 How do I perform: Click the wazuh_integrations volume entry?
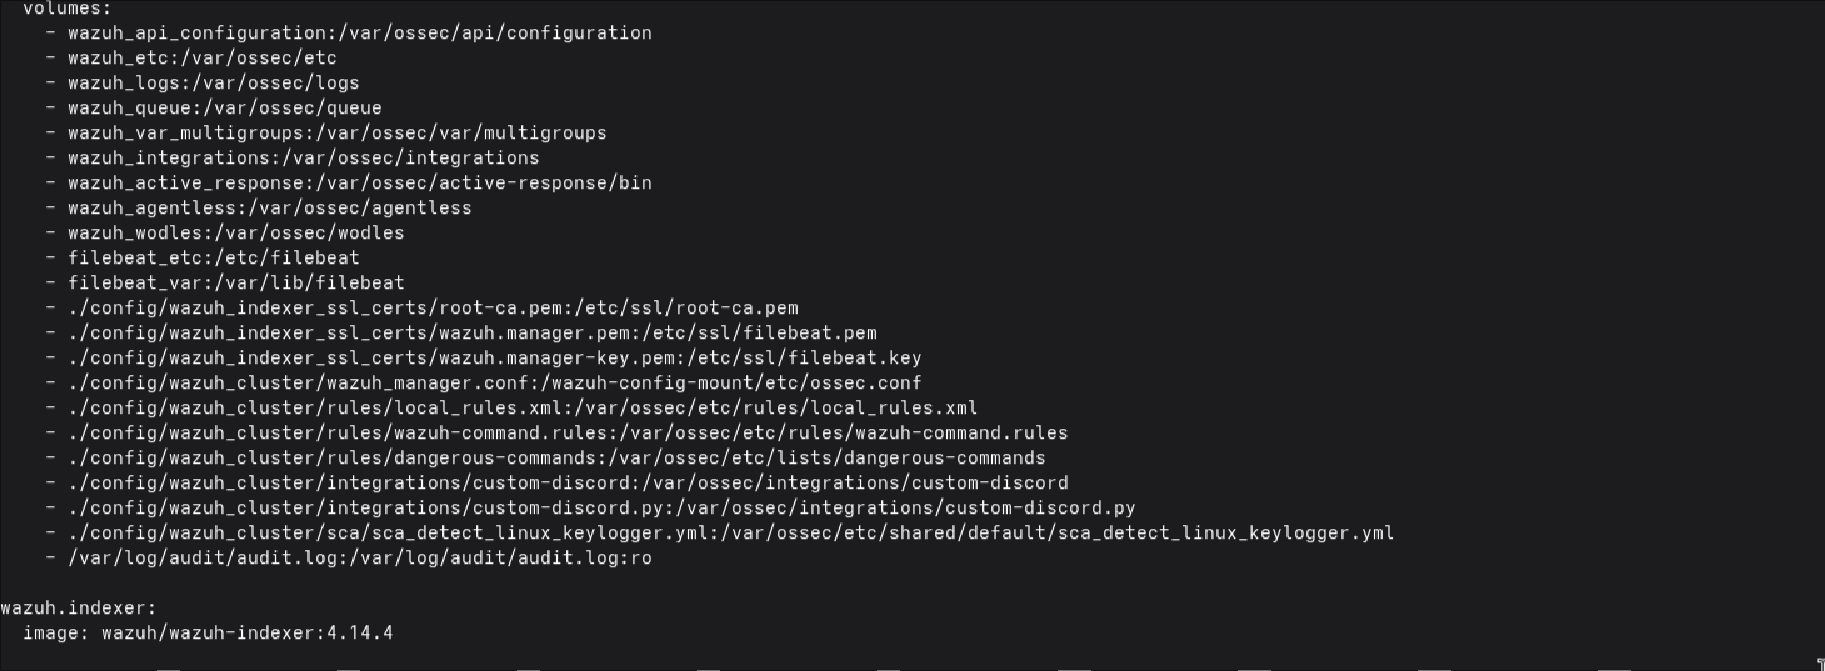click(x=303, y=158)
